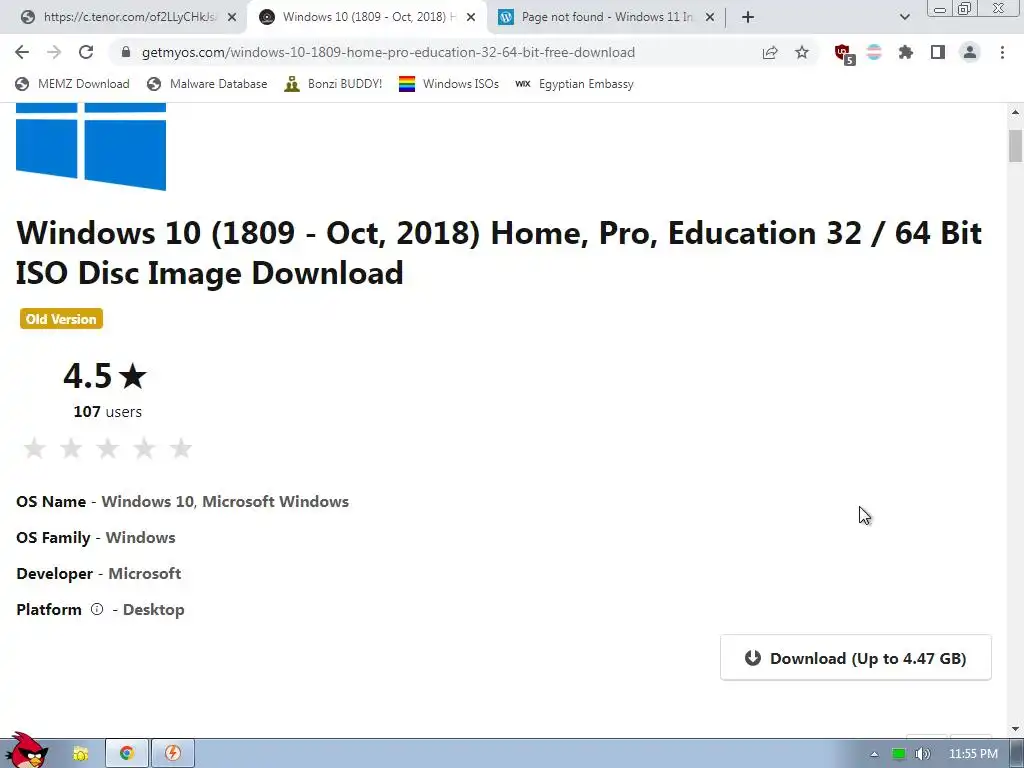
Task: Open the orange lightning taskbar app
Action: tap(173, 753)
